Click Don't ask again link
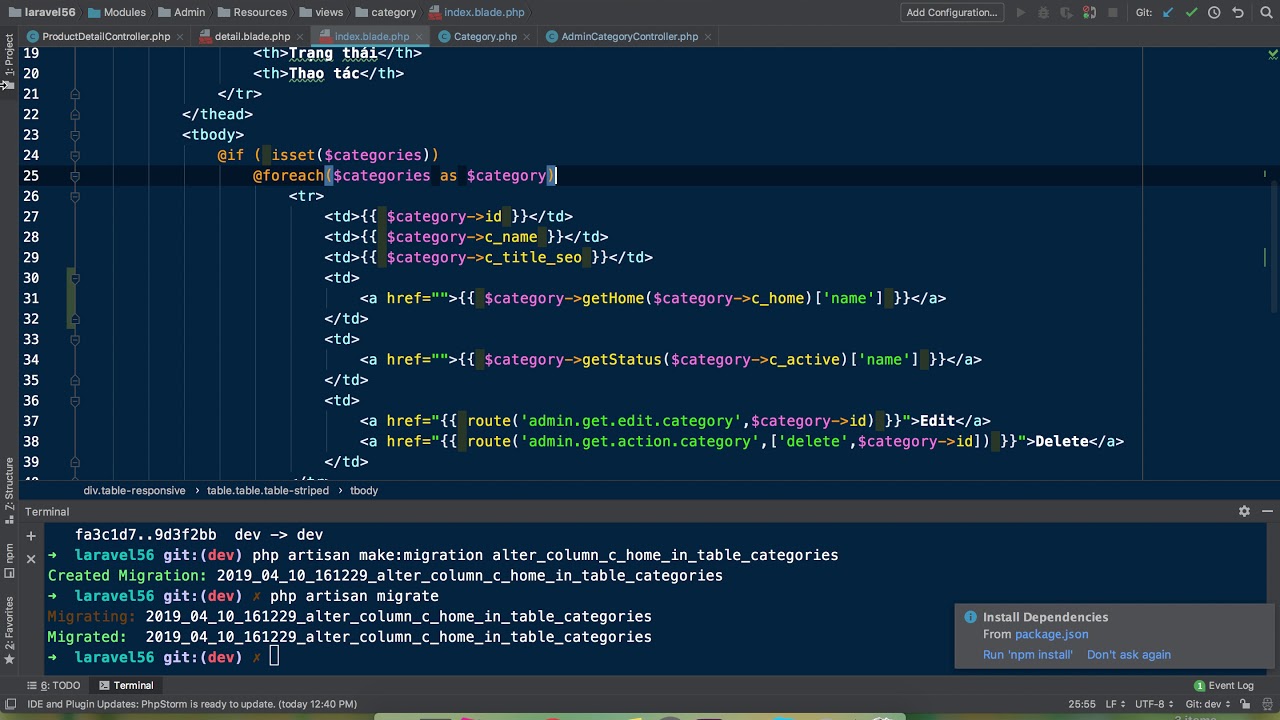 click(x=1129, y=655)
